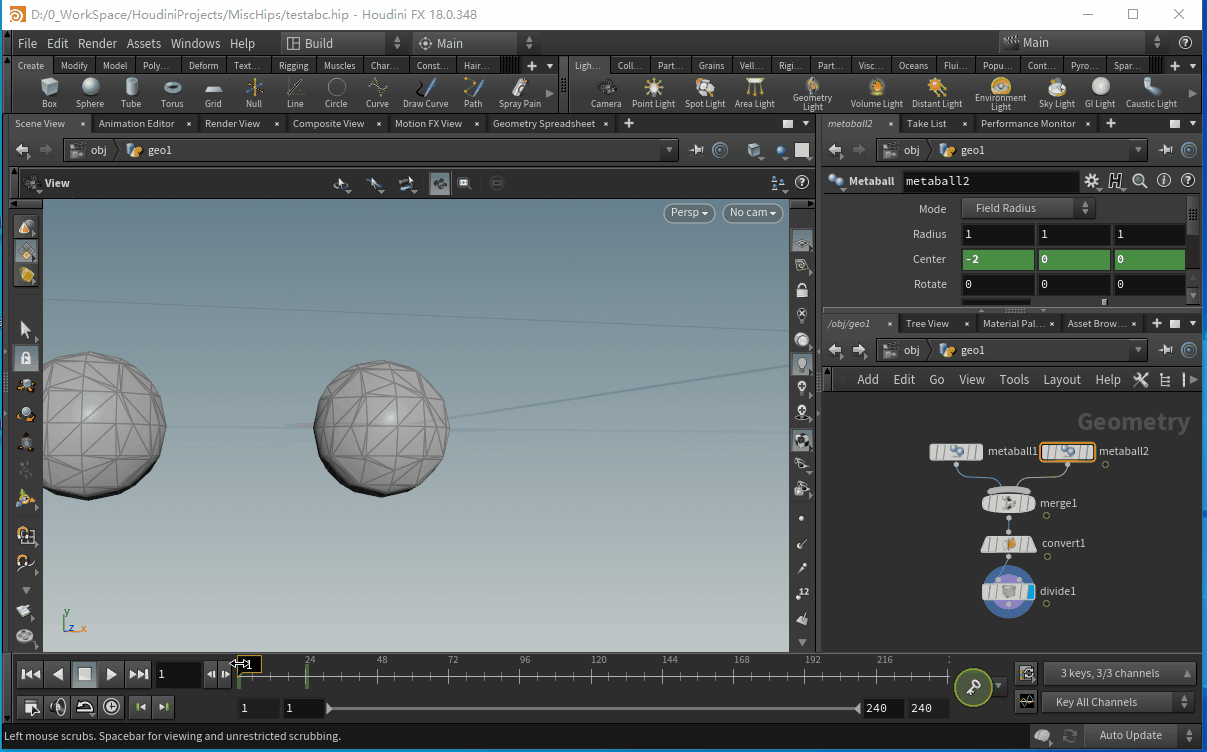Image resolution: width=1207 pixels, height=752 pixels.
Task: Click the Center X field value -2
Action: point(997,260)
